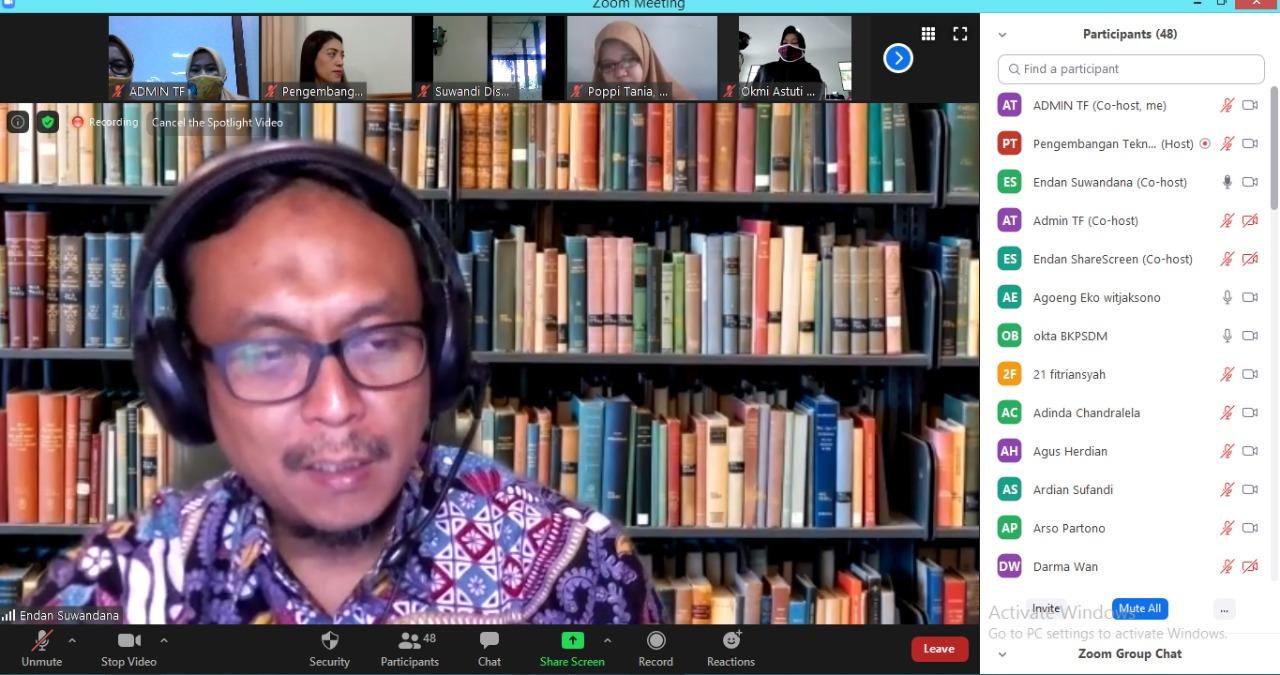Open the Chat bubble icon
This screenshot has height=675, width=1280.
coord(489,640)
